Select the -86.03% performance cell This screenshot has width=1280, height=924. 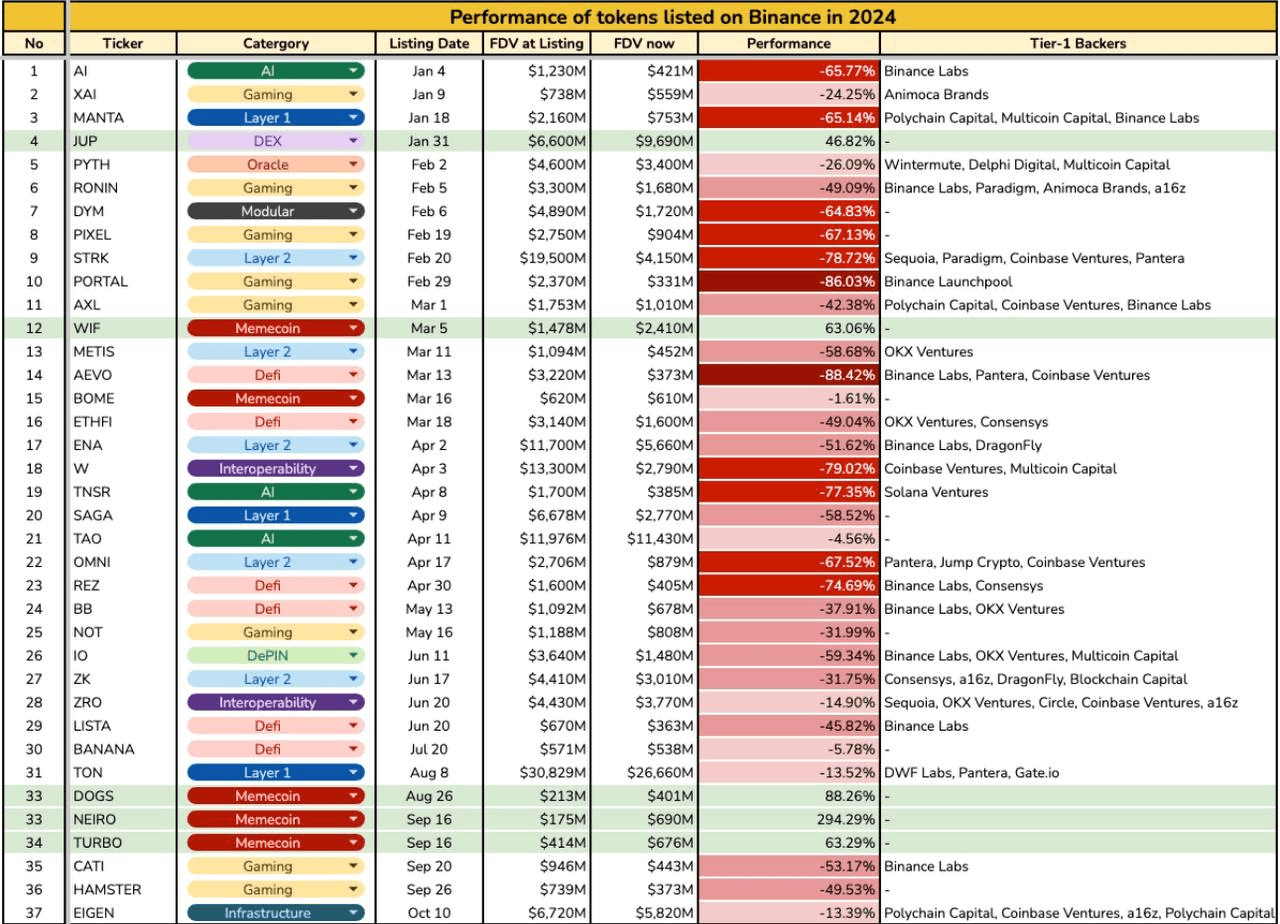coord(789,281)
